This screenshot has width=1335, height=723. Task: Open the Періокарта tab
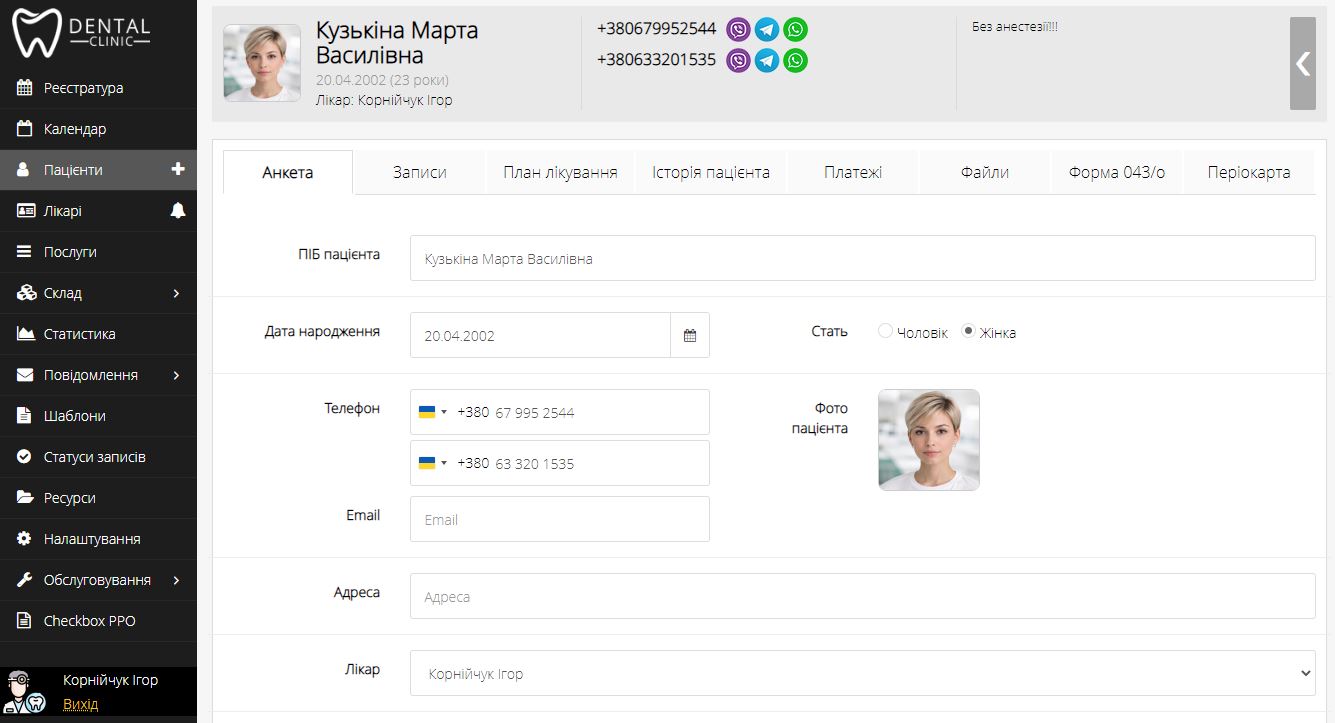pos(1248,172)
